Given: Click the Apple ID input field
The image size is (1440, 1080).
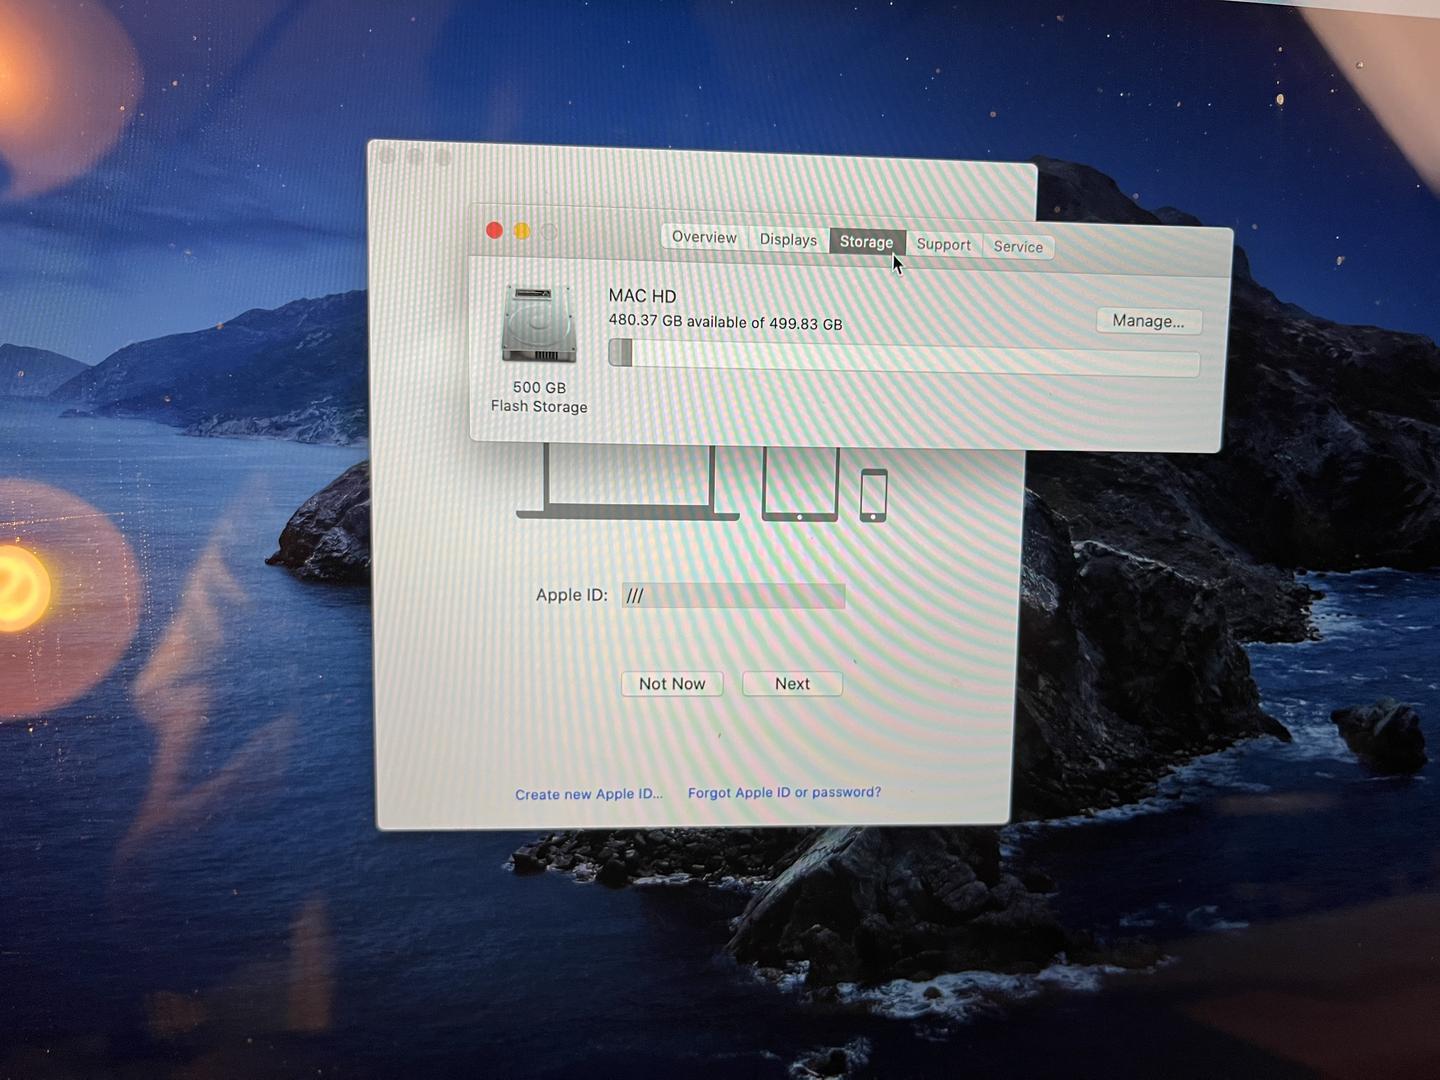Looking at the screenshot, I should pos(733,595).
